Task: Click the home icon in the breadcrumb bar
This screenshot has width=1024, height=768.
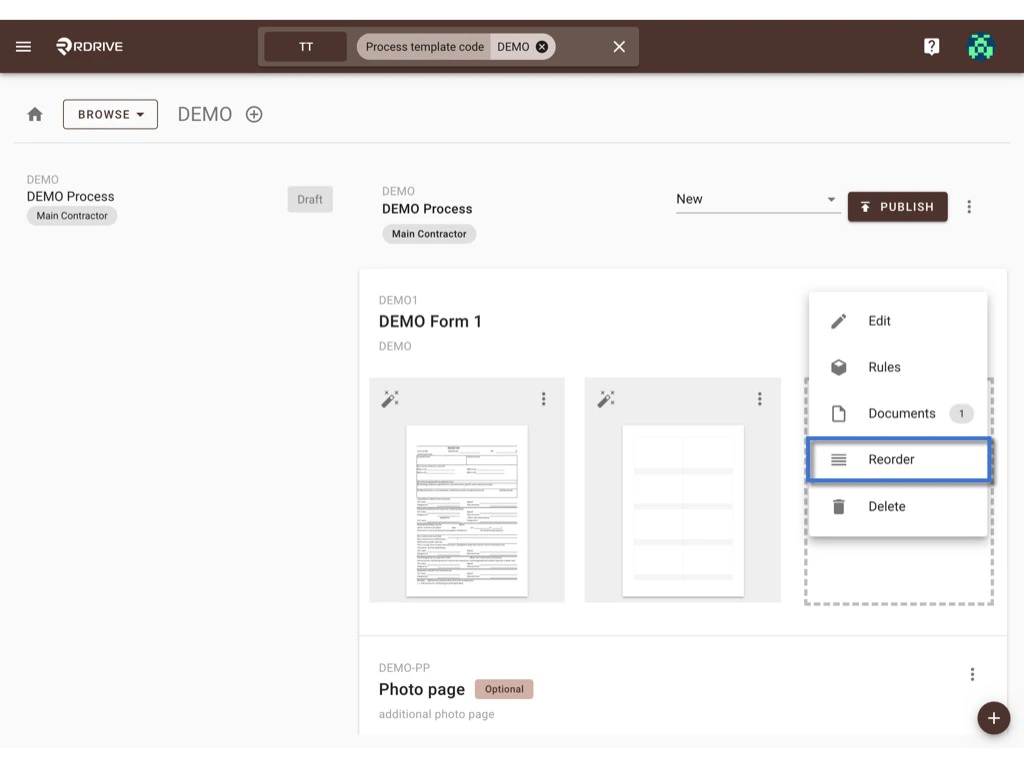Action: [35, 113]
